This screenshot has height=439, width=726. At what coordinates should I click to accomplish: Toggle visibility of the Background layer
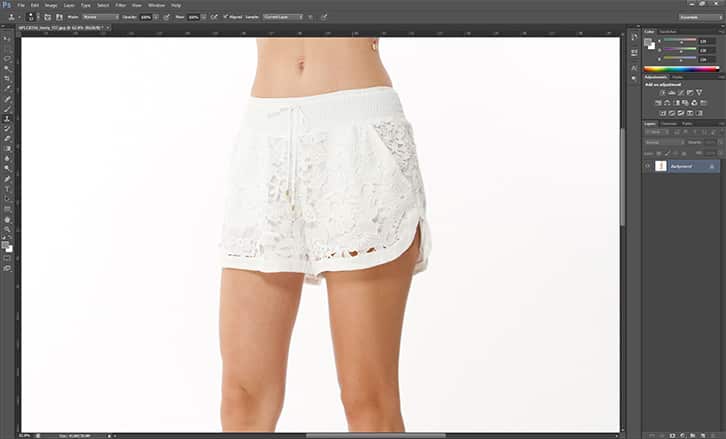[x=648, y=166]
